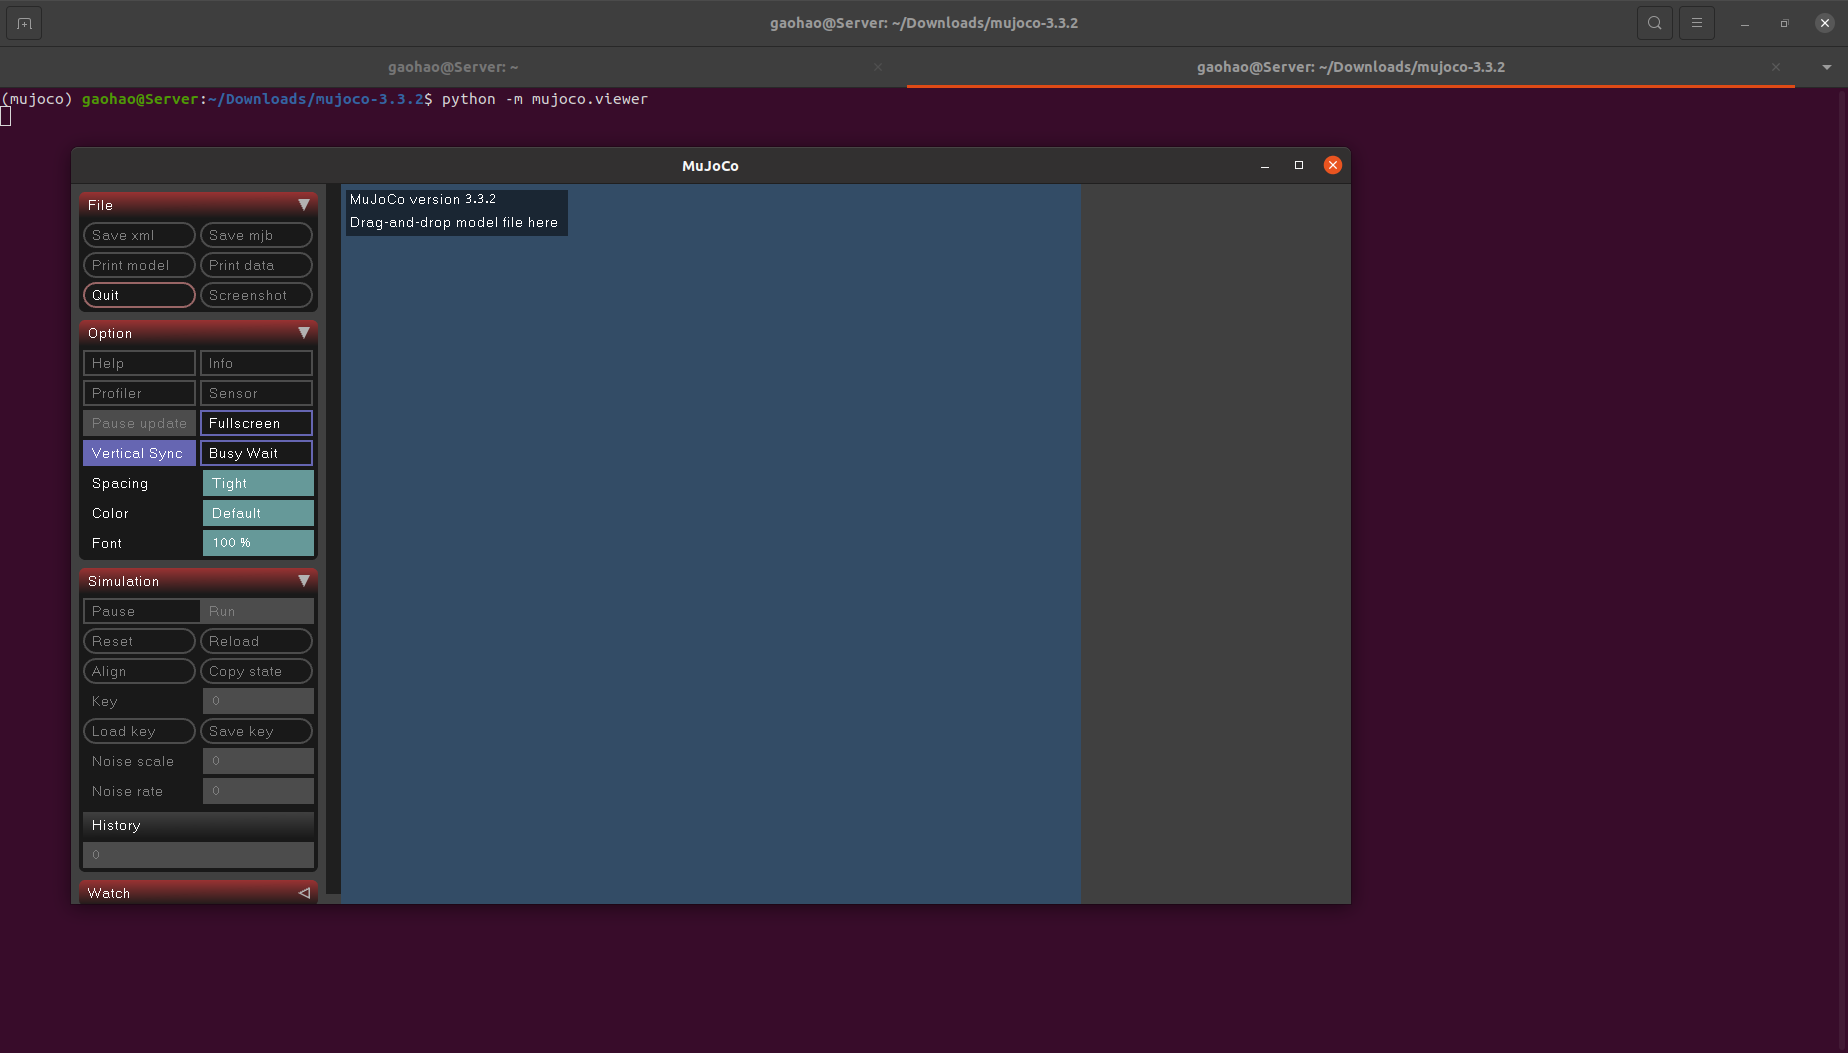Switch to the 'gaohao@Server: ~' terminal tab
Viewport: 1848px width, 1053px height.
(453, 67)
